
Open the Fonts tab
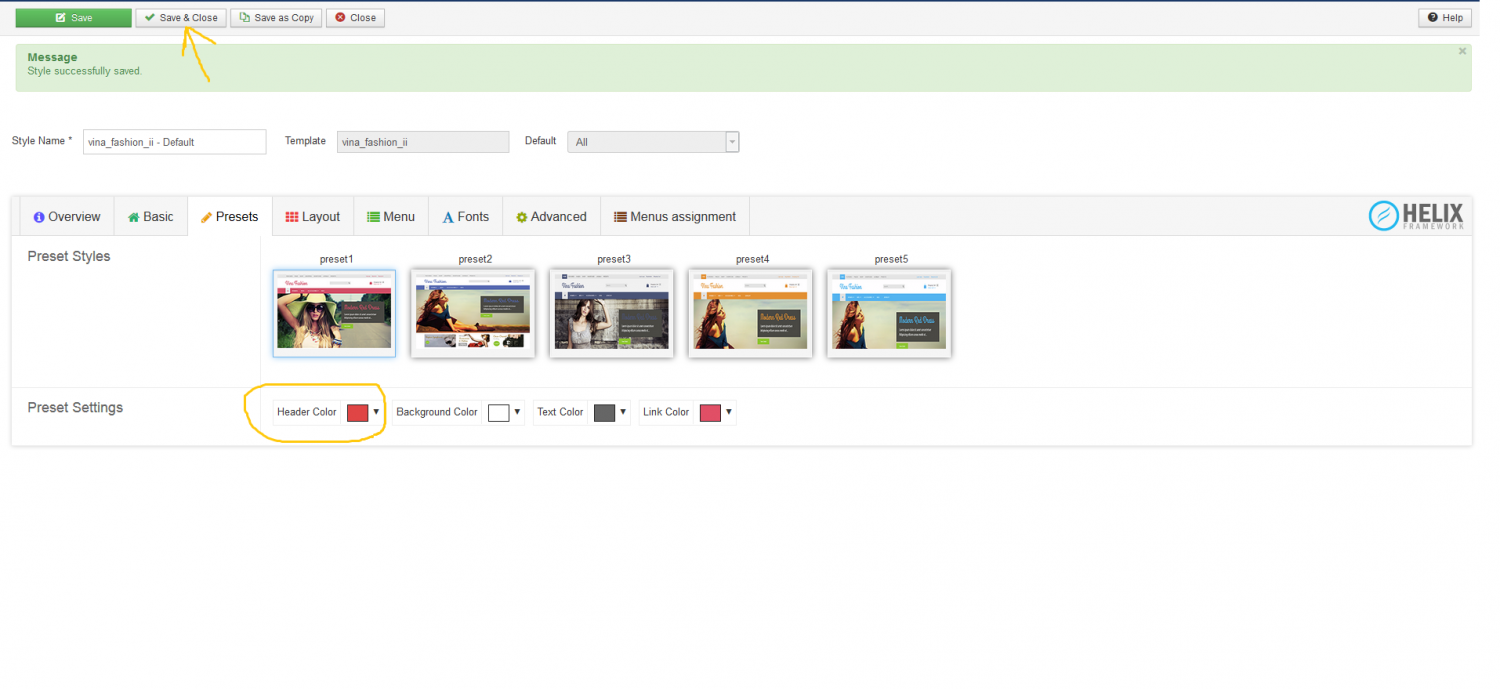click(x=465, y=217)
